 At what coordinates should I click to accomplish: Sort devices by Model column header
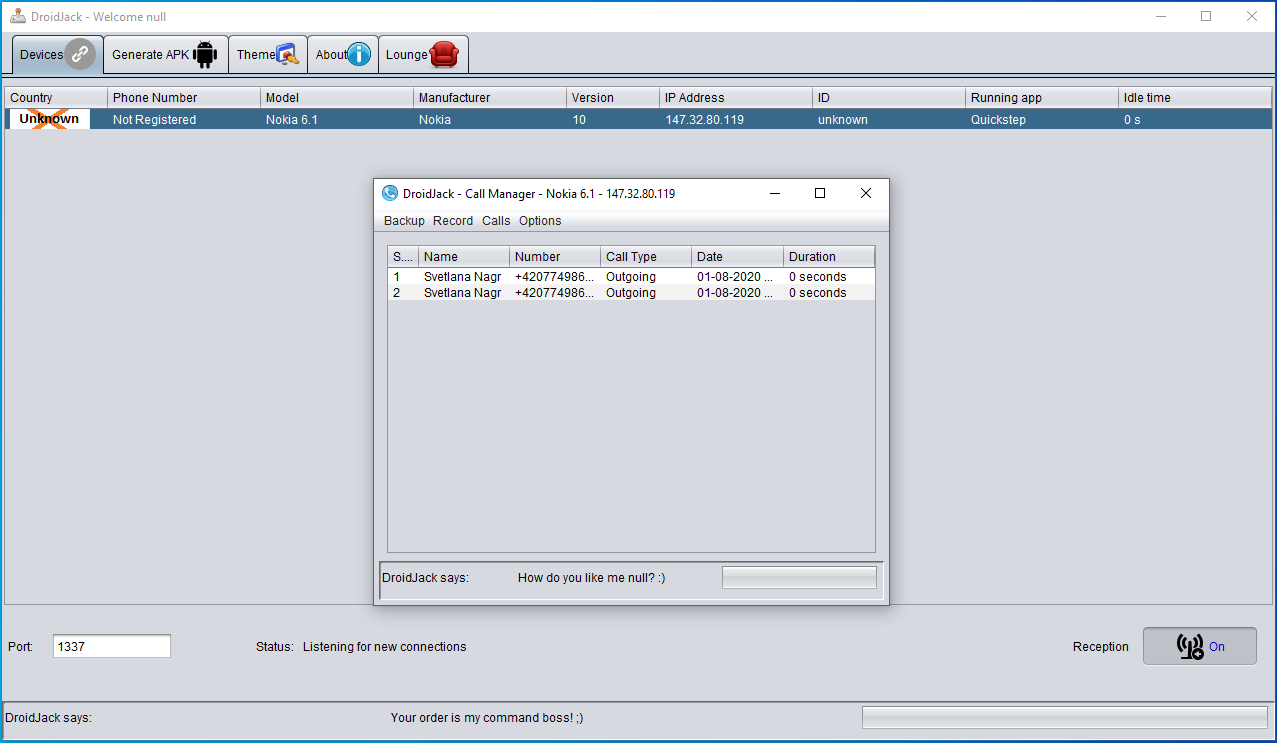point(337,97)
